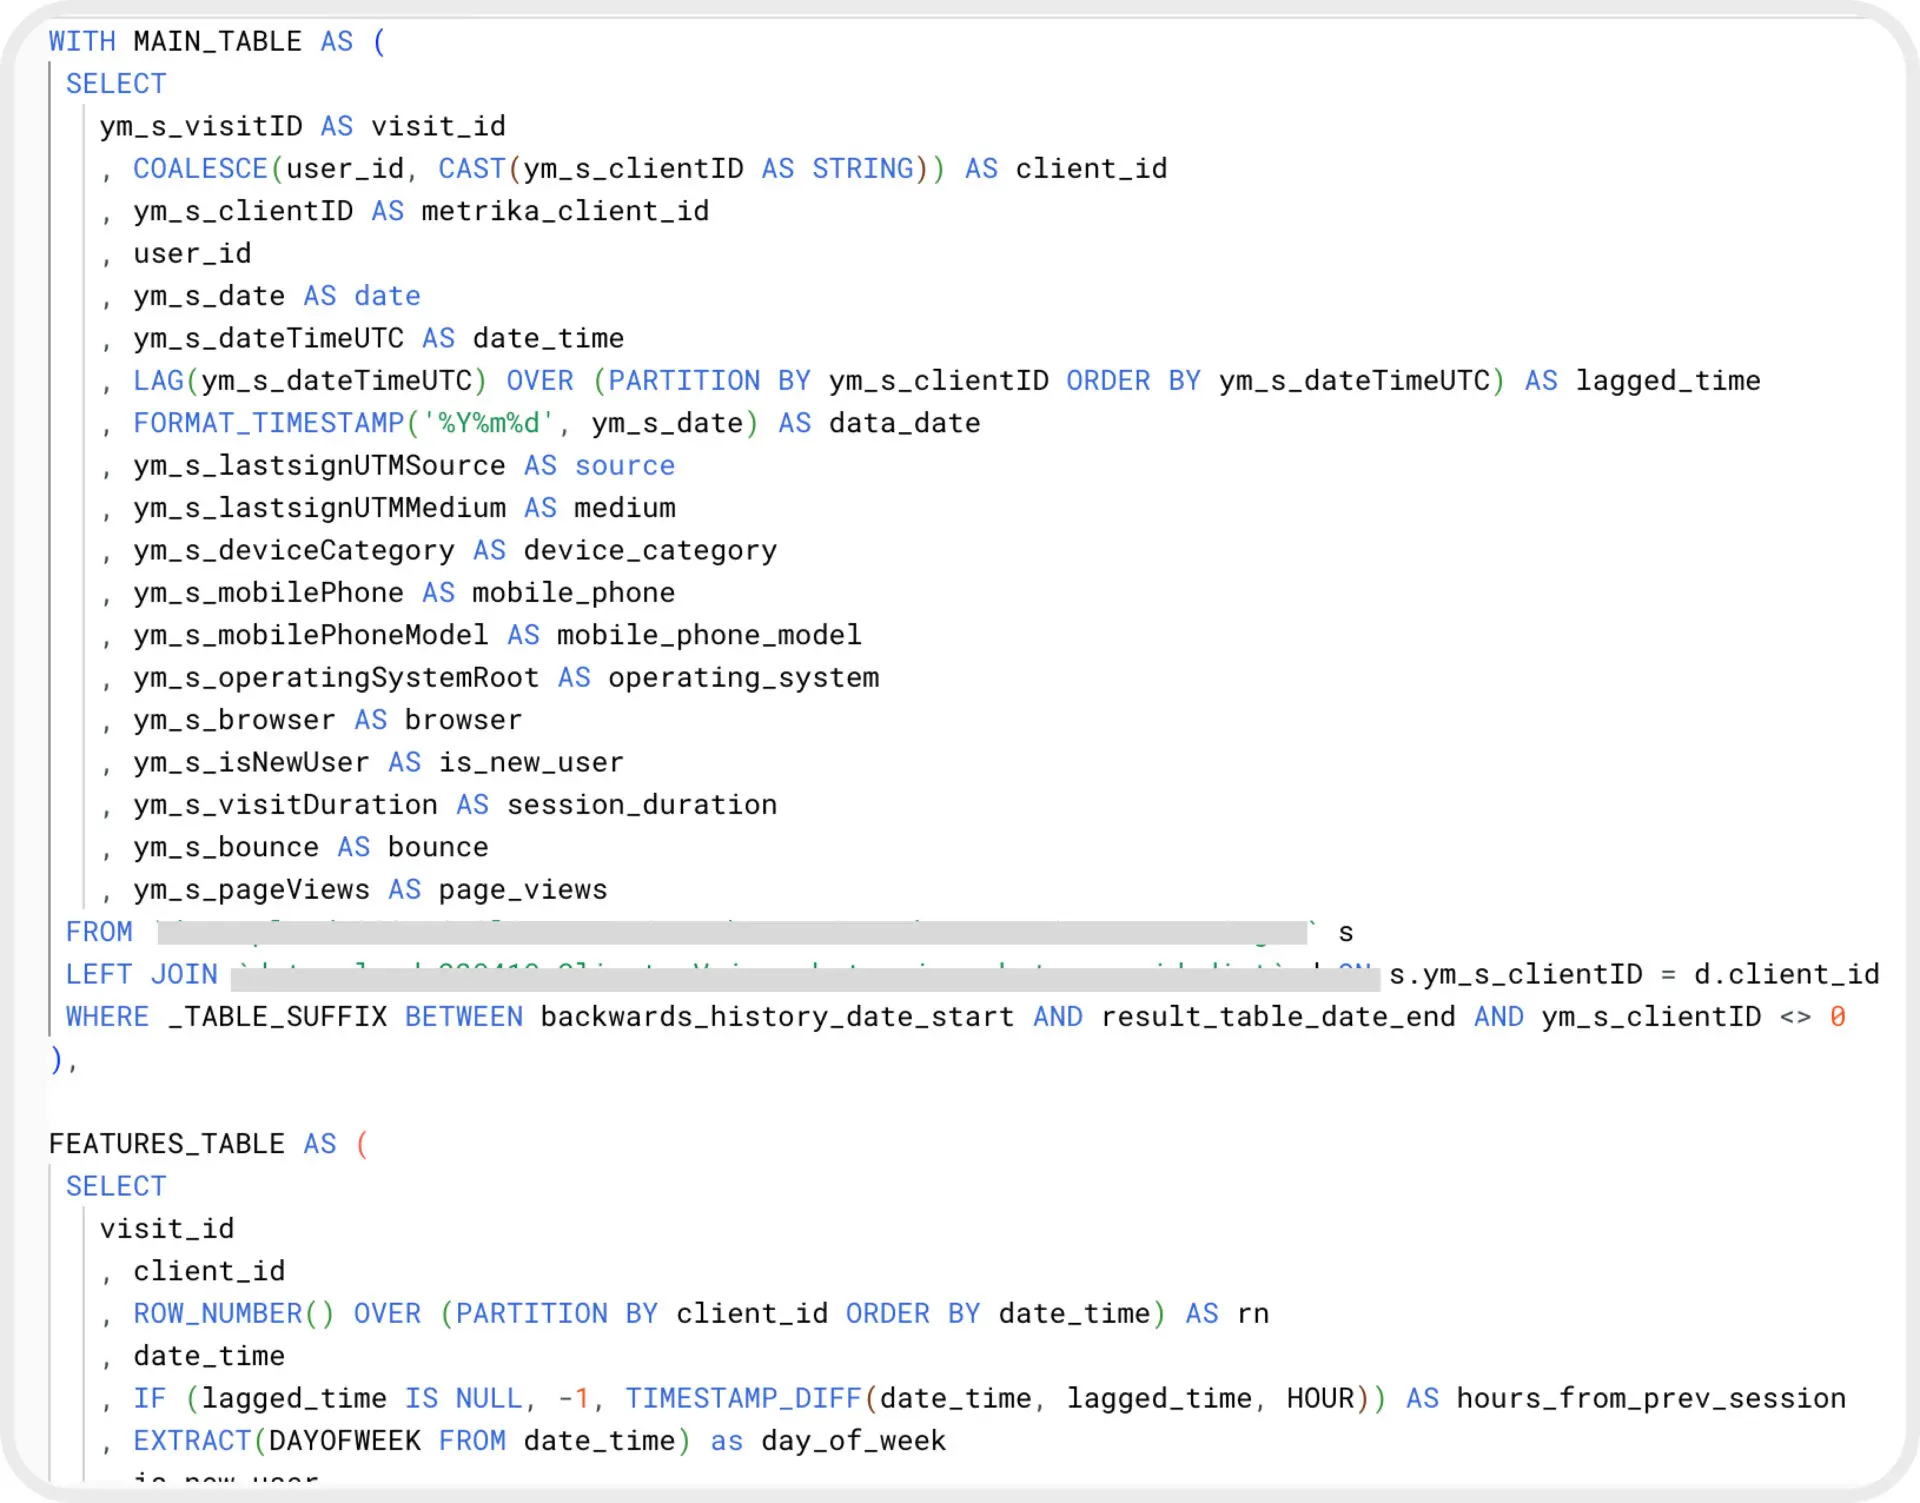Click TIMESTAMP_DIFF function name

click(743, 1399)
